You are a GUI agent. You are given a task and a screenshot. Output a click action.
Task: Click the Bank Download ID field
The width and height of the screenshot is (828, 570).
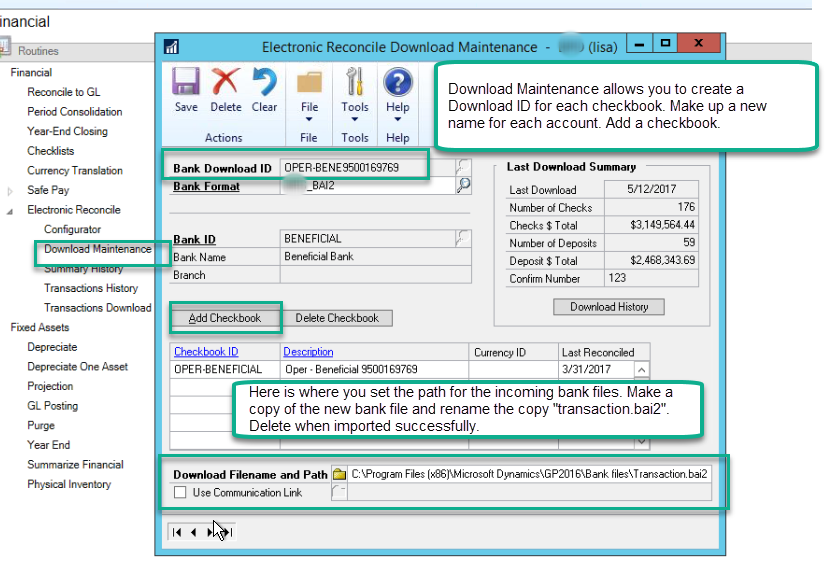(x=368, y=167)
